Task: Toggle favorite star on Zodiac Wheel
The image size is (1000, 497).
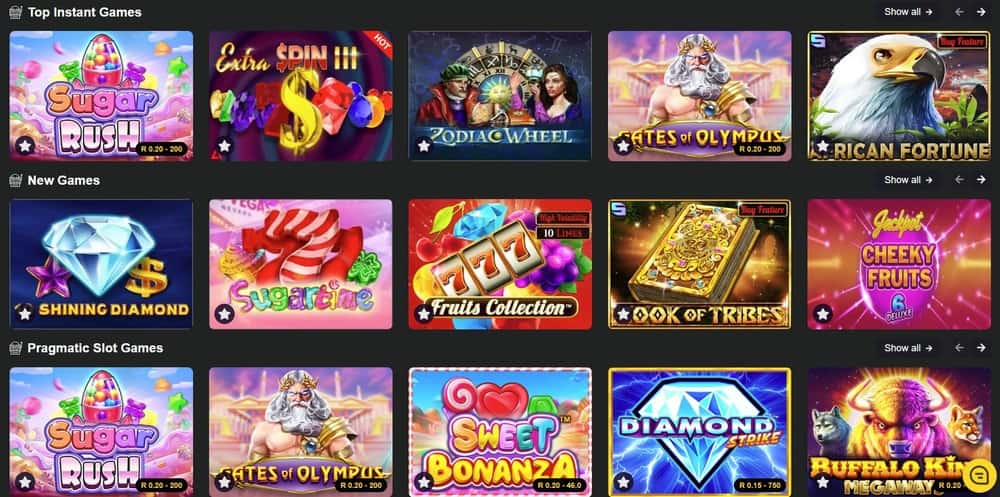Action: pyautogui.click(x=424, y=146)
